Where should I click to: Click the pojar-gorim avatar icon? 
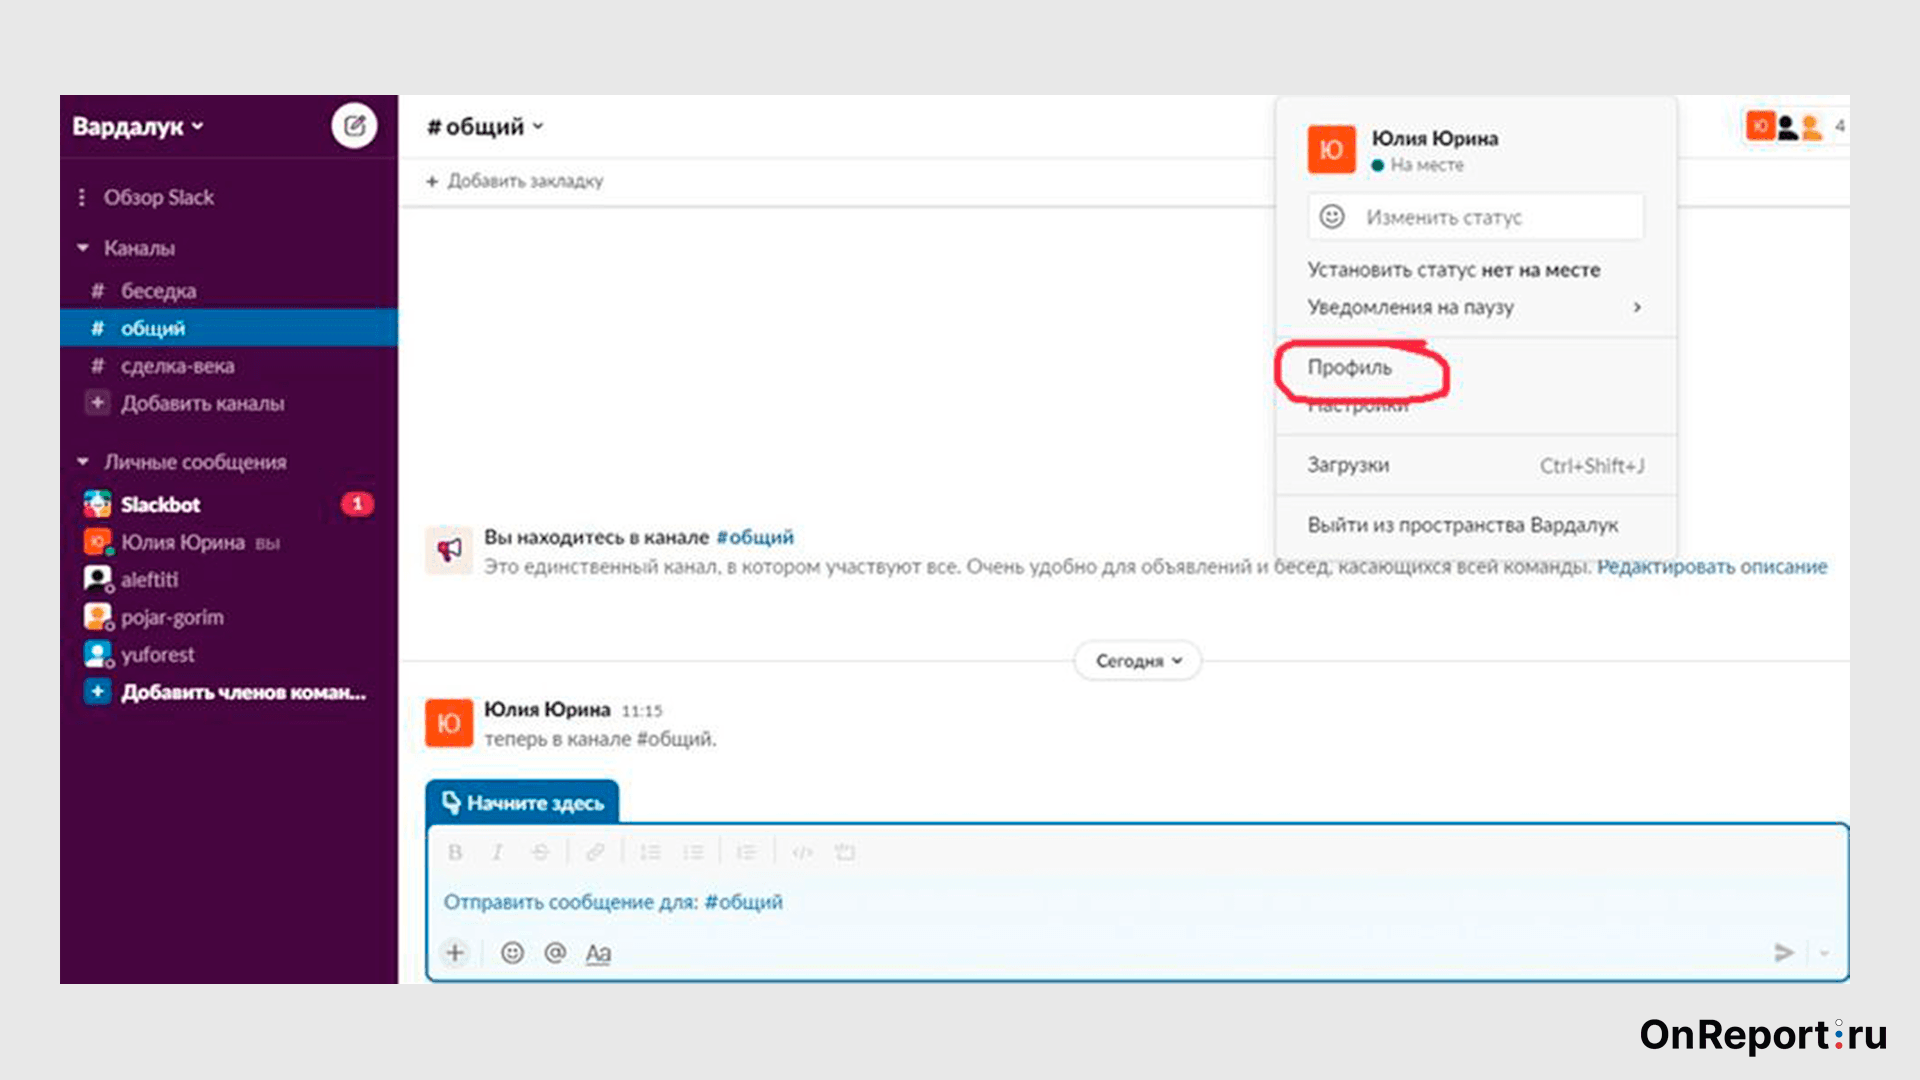[x=97, y=617]
